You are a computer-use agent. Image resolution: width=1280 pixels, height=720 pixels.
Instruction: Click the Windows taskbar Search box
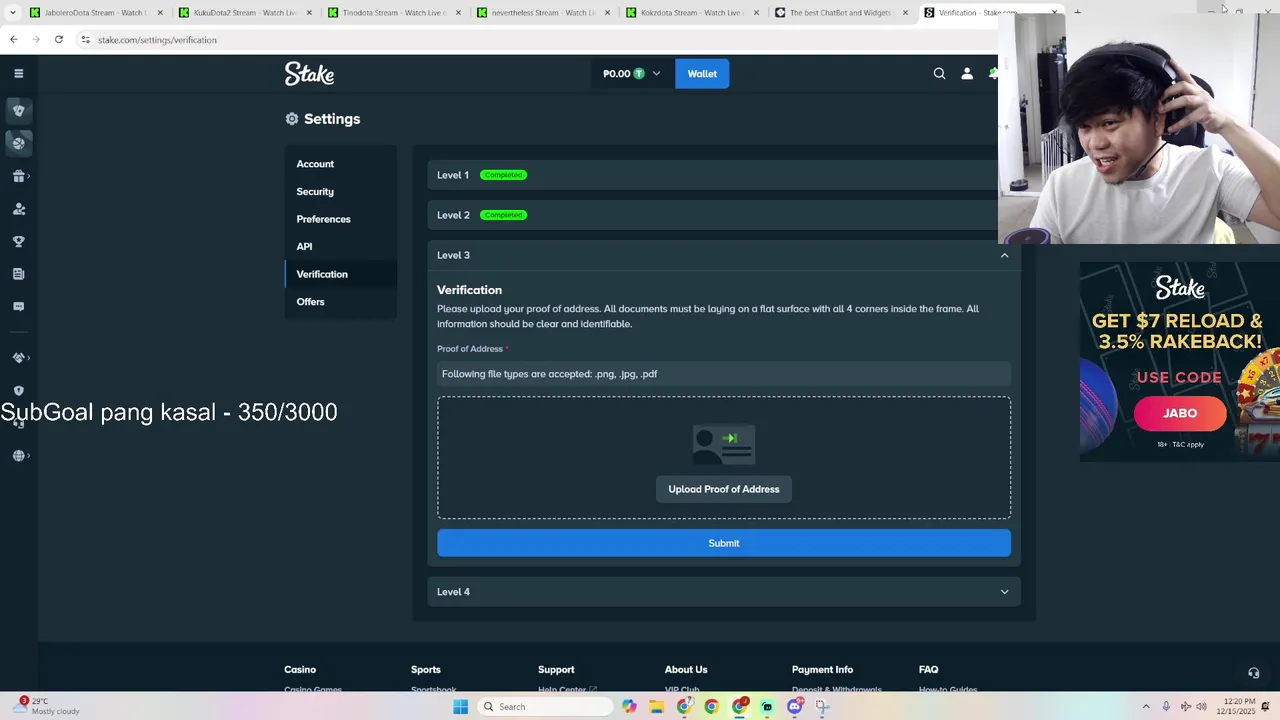(x=544, y=707)
